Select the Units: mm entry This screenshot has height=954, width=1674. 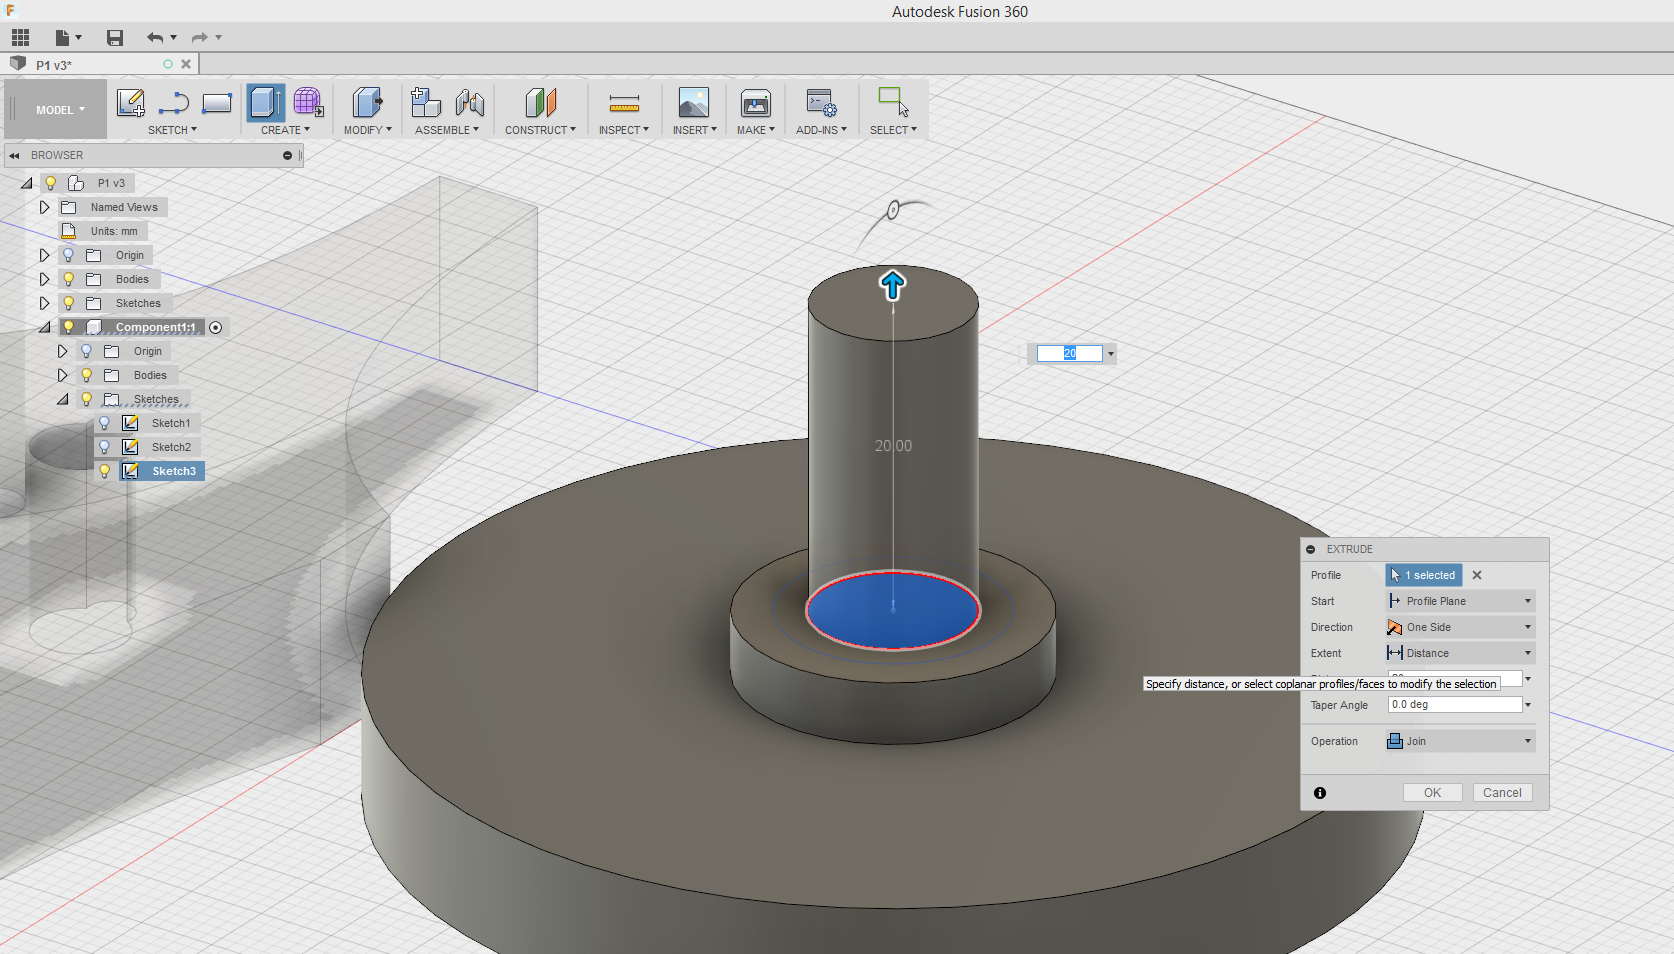coord(114,231)
